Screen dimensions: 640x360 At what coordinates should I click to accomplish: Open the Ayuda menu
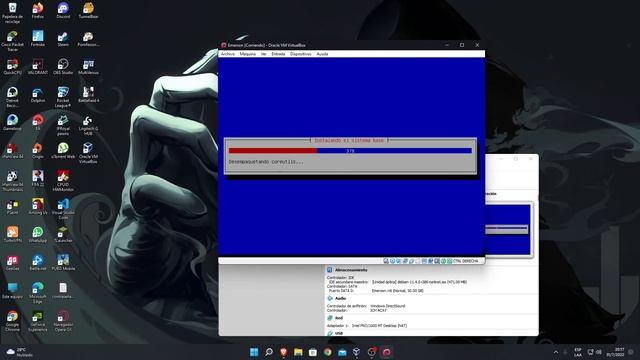click(x=322, y=54)
